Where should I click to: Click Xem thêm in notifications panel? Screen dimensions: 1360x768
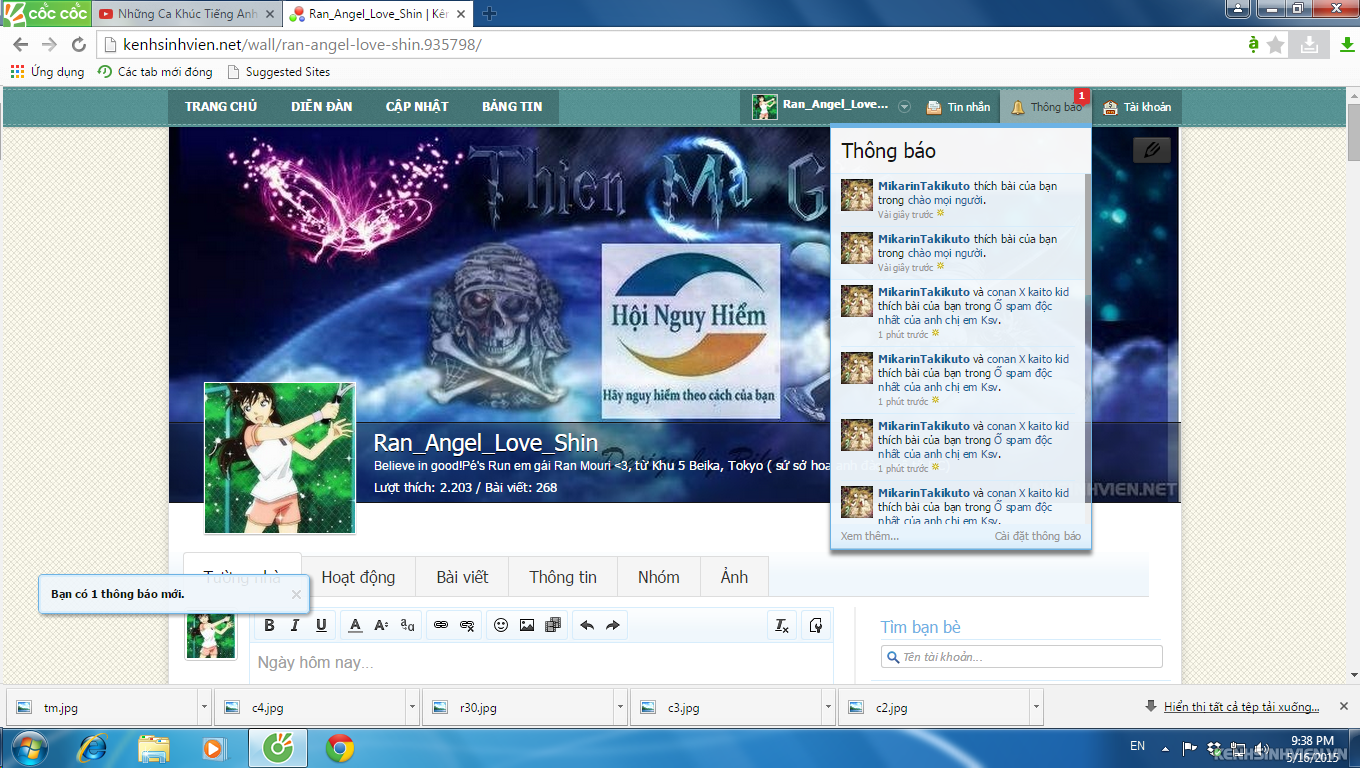pyautogui.click(x=870, y=536)
